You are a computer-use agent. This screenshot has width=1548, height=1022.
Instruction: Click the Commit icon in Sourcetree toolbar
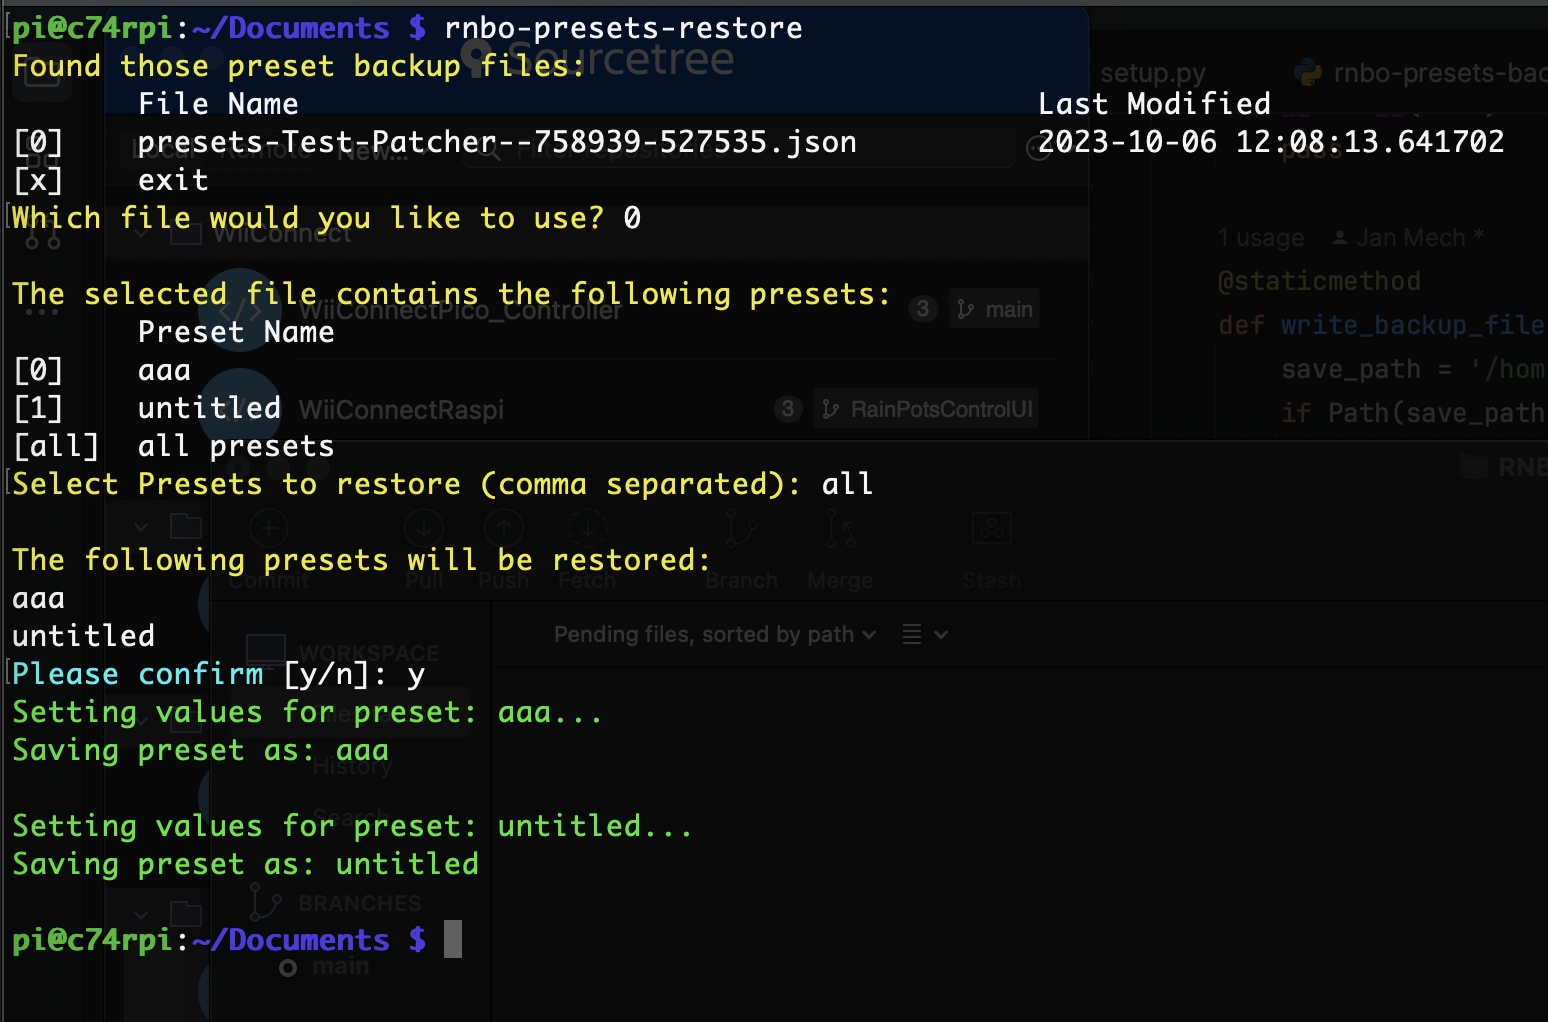tap(268, 528)
